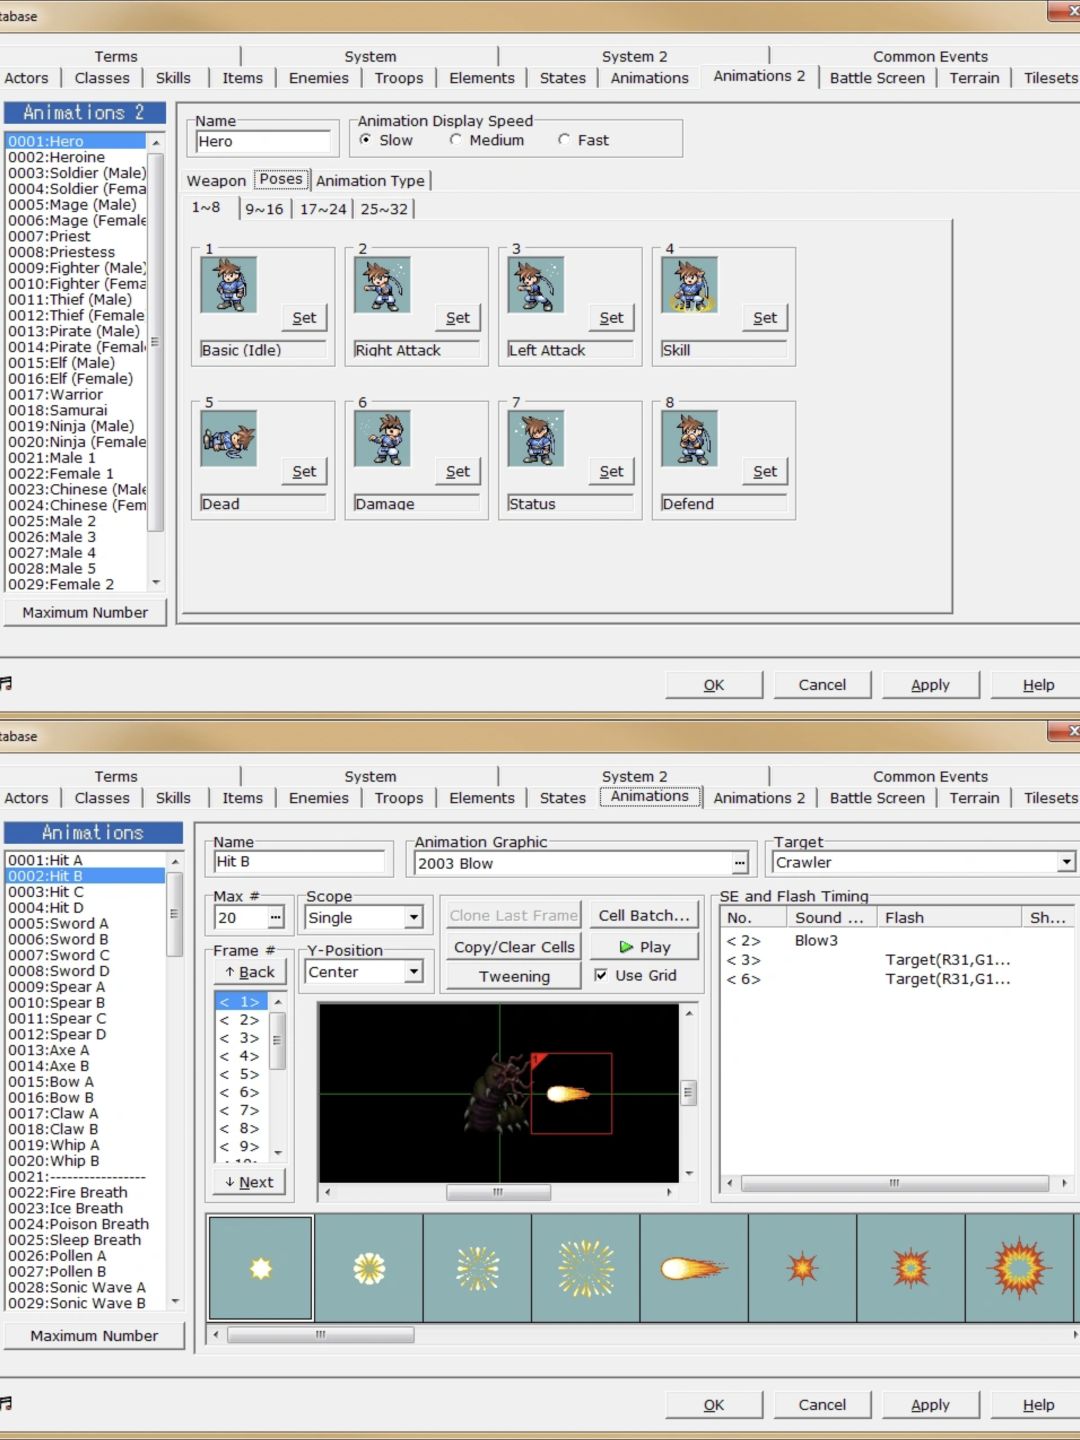Image resolution: width=1080 pixels, height=1440 pixels.
Task: Click the Dead pose sprite
Action: 229,439
